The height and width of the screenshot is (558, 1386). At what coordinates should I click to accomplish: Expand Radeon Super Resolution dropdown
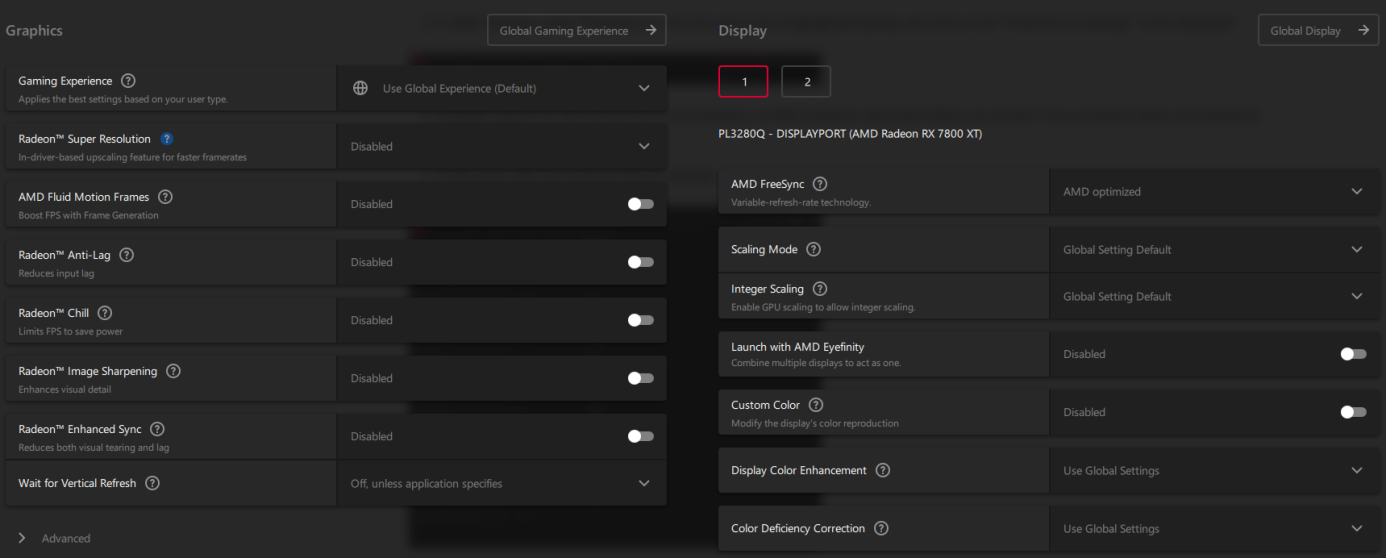(x=501, y=146)
